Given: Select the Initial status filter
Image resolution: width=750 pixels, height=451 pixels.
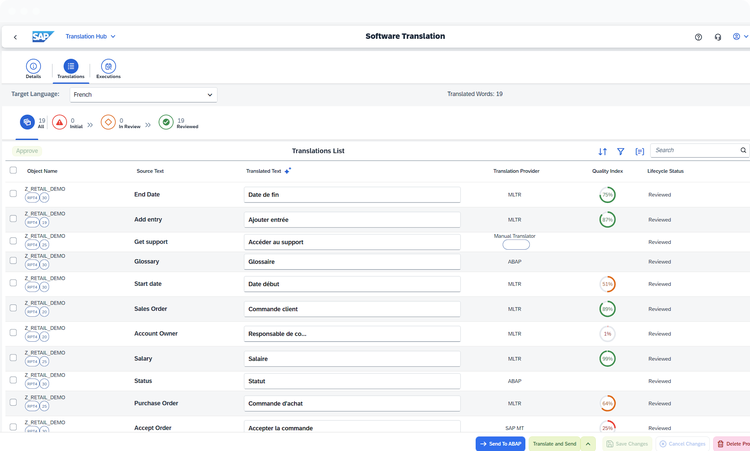Looking at the screenshot, I should tap(67, 122).
